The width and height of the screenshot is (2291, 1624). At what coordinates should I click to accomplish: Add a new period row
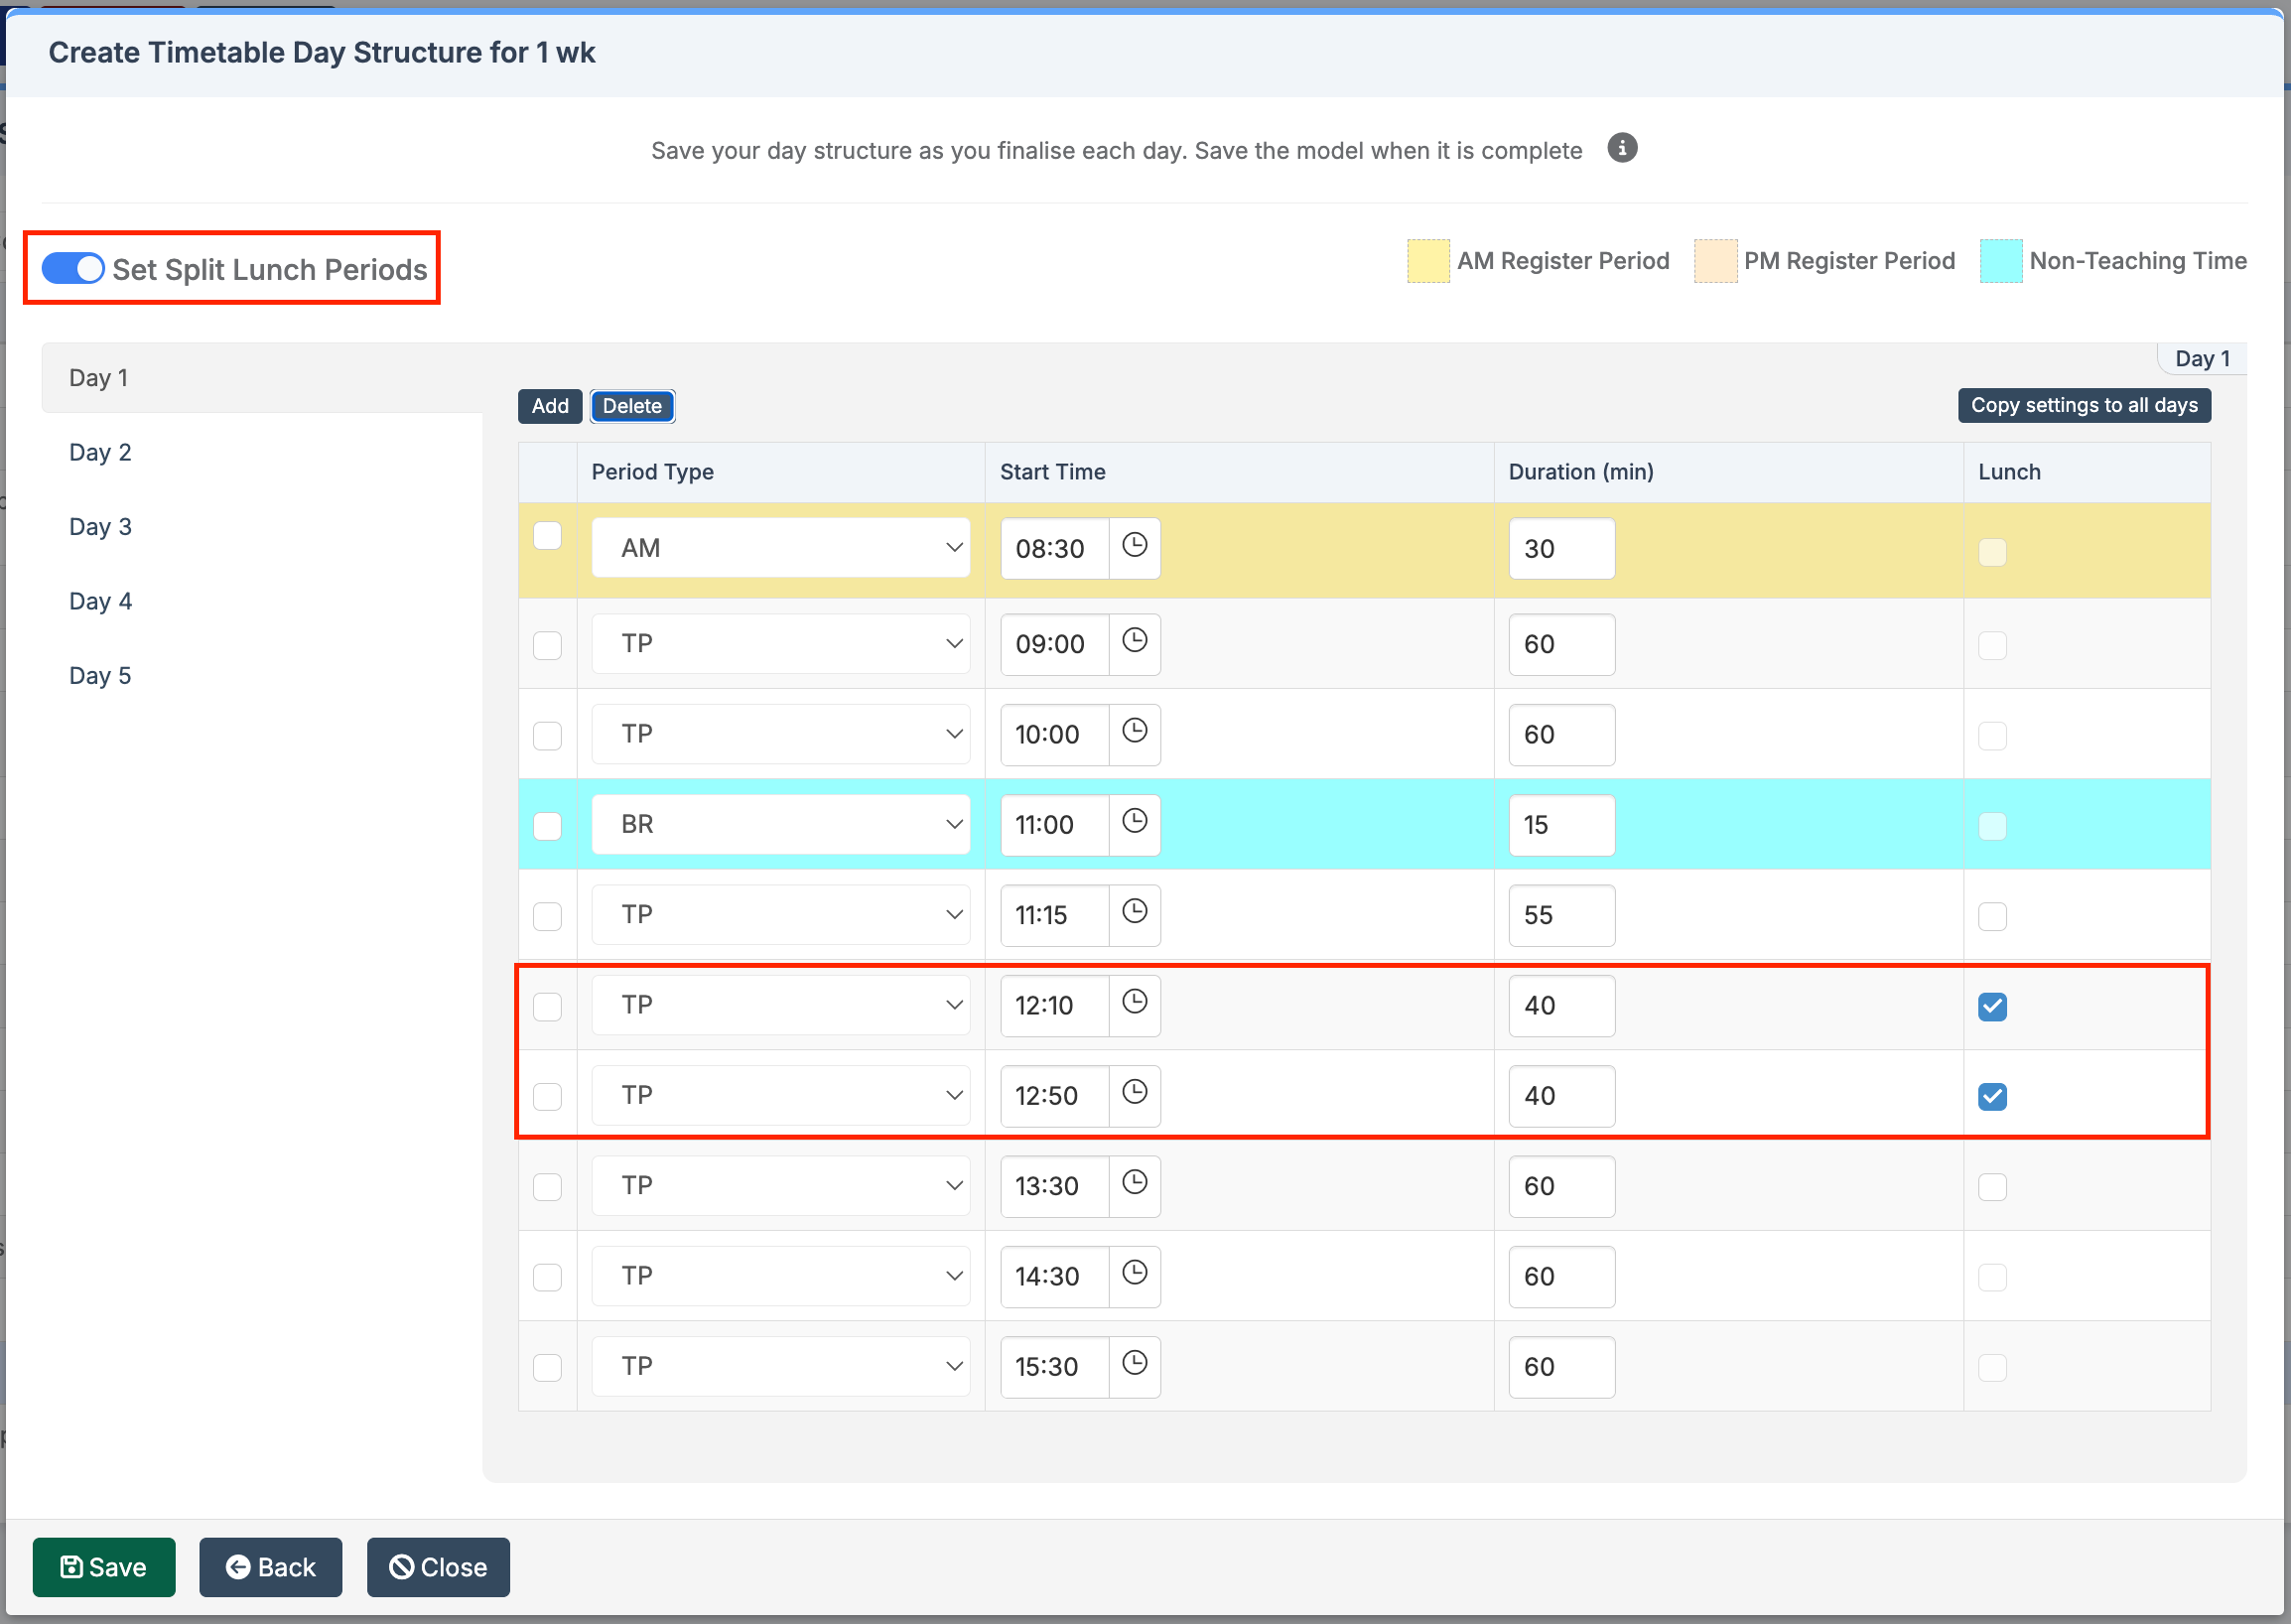tap(549, 406)
